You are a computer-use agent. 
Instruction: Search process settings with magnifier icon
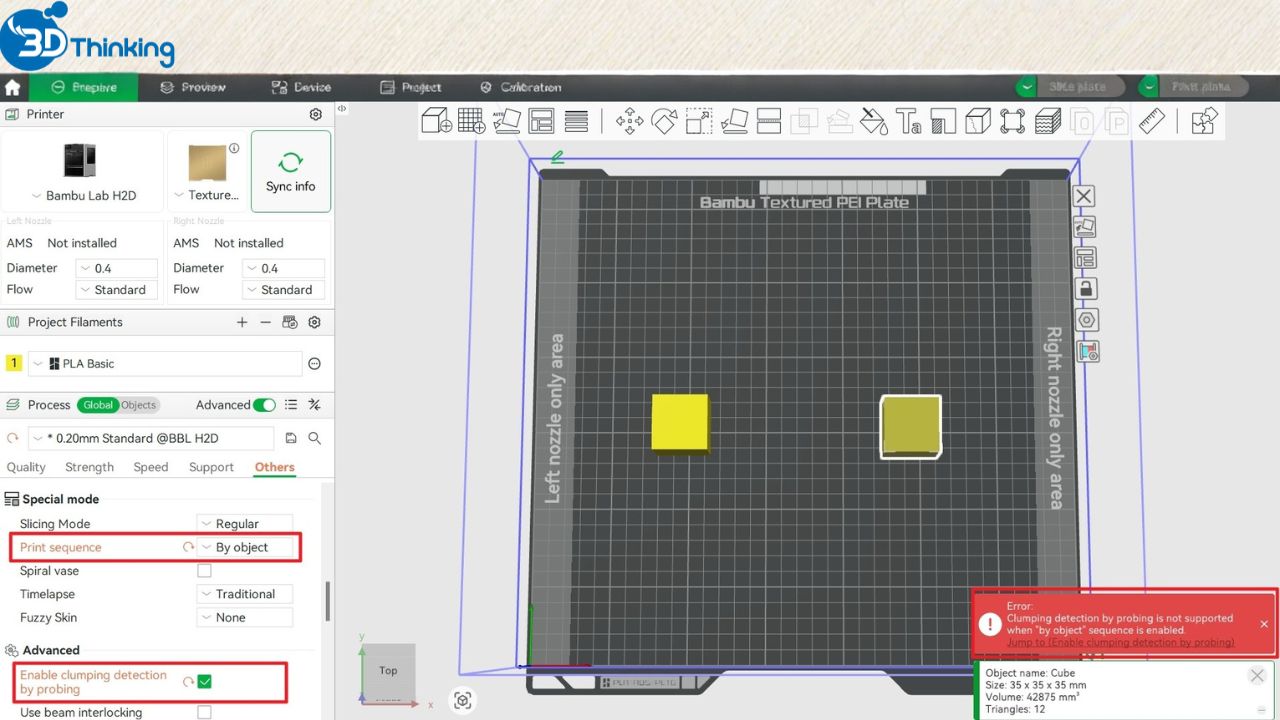click(x=314, y=438)
